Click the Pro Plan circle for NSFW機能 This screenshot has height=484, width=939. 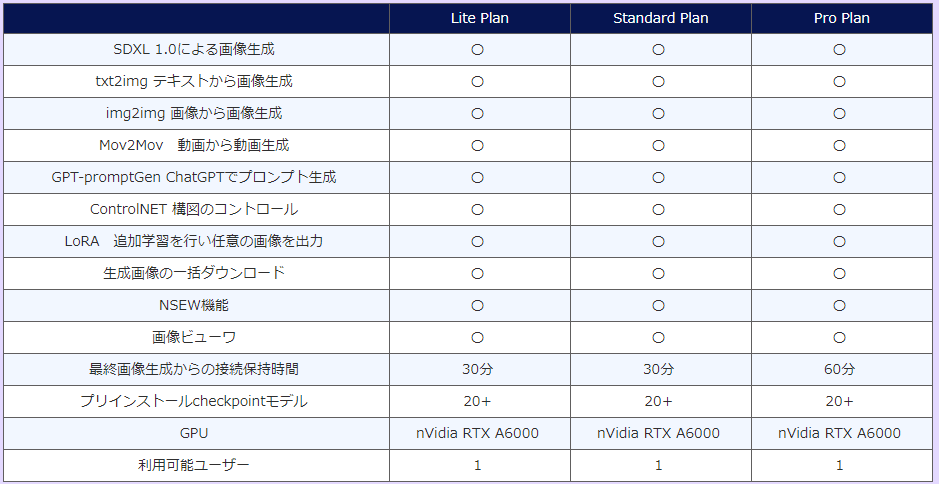(x=840, y=305)
